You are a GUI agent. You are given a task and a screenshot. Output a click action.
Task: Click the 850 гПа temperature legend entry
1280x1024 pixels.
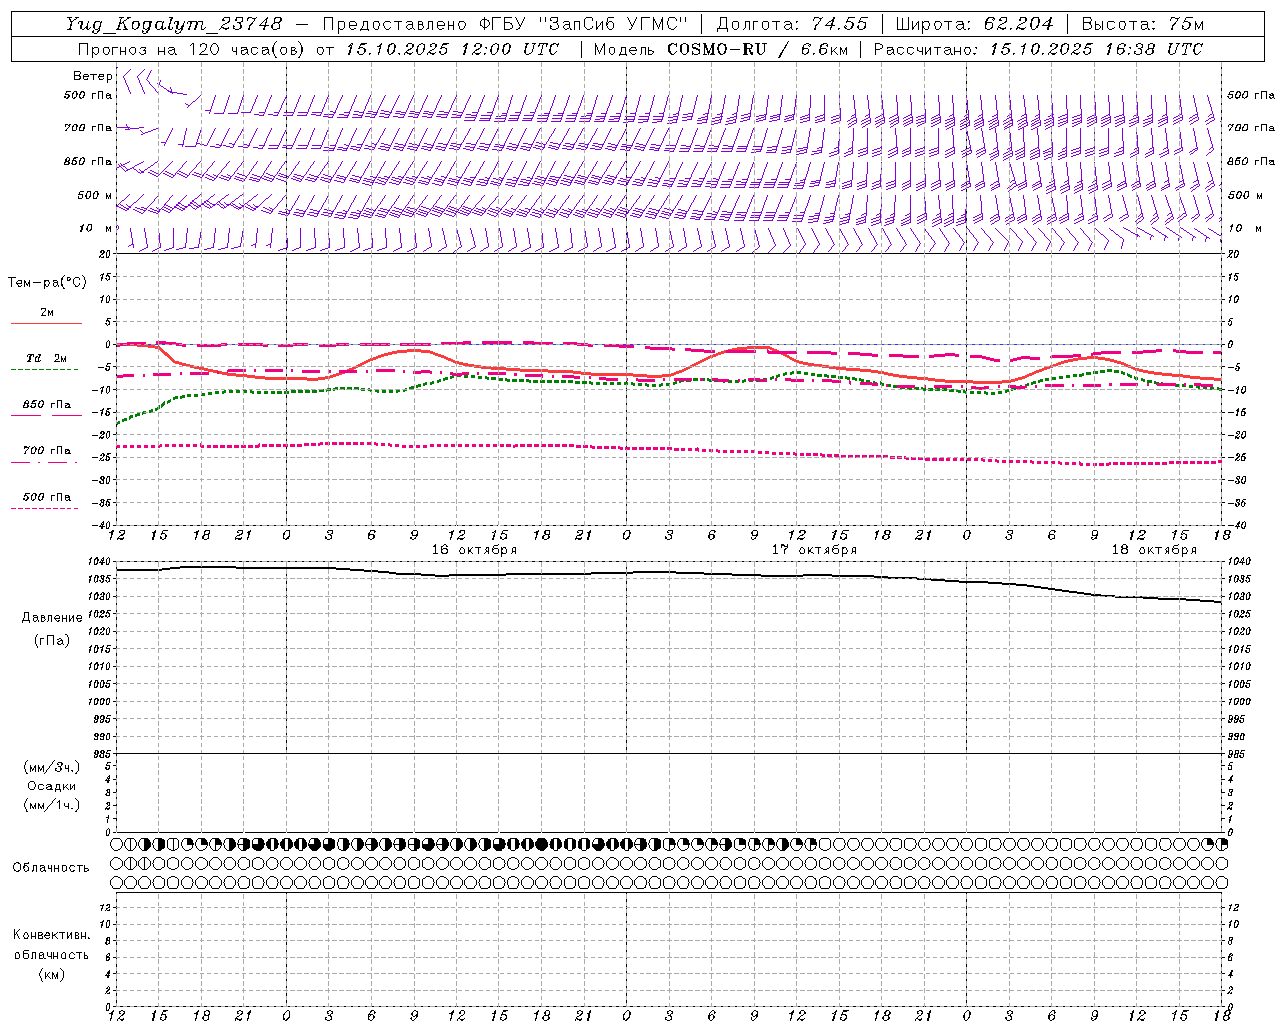pos(46,405)
